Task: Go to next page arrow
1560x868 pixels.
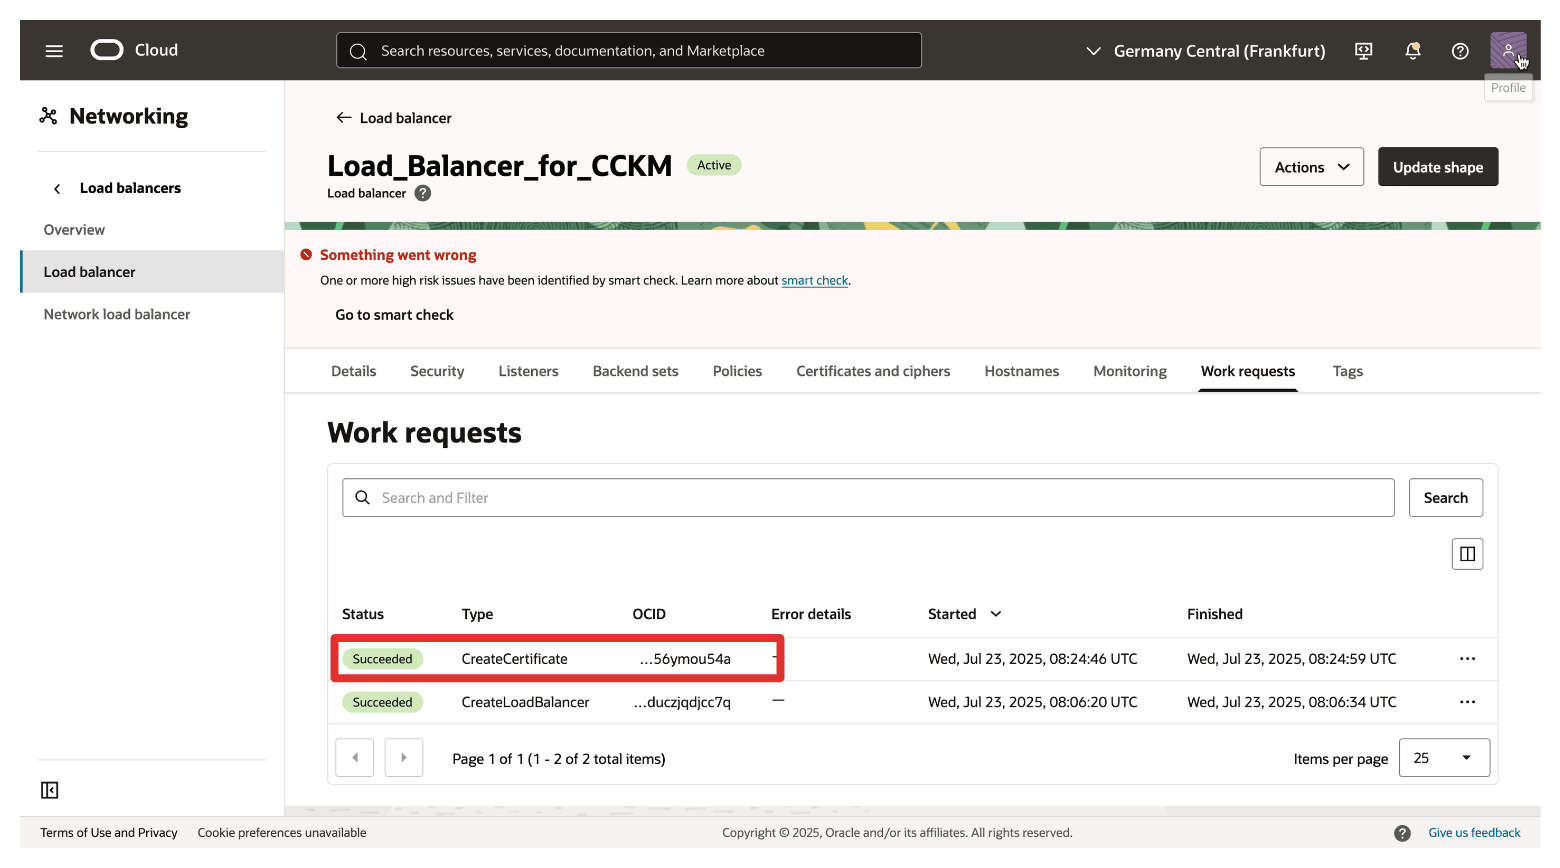Action: (404, 758)
